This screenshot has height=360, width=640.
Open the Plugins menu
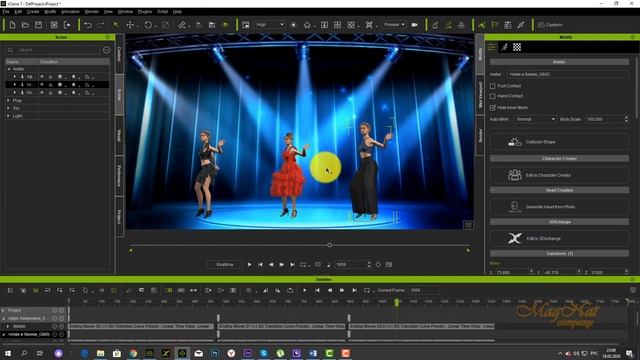point(144,12)
